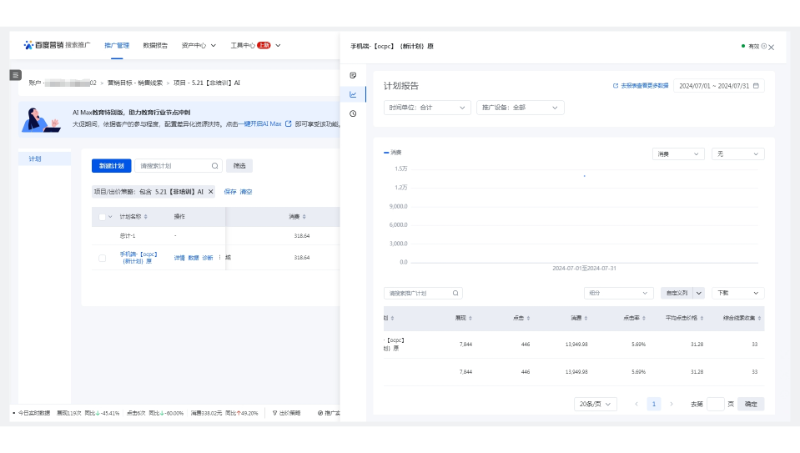Image resolution: width=800 pixels, height=453 pixels.
Task: Expand the dropdown arrow beside the select-all checkbox
Action: click(x=110, y=217)
